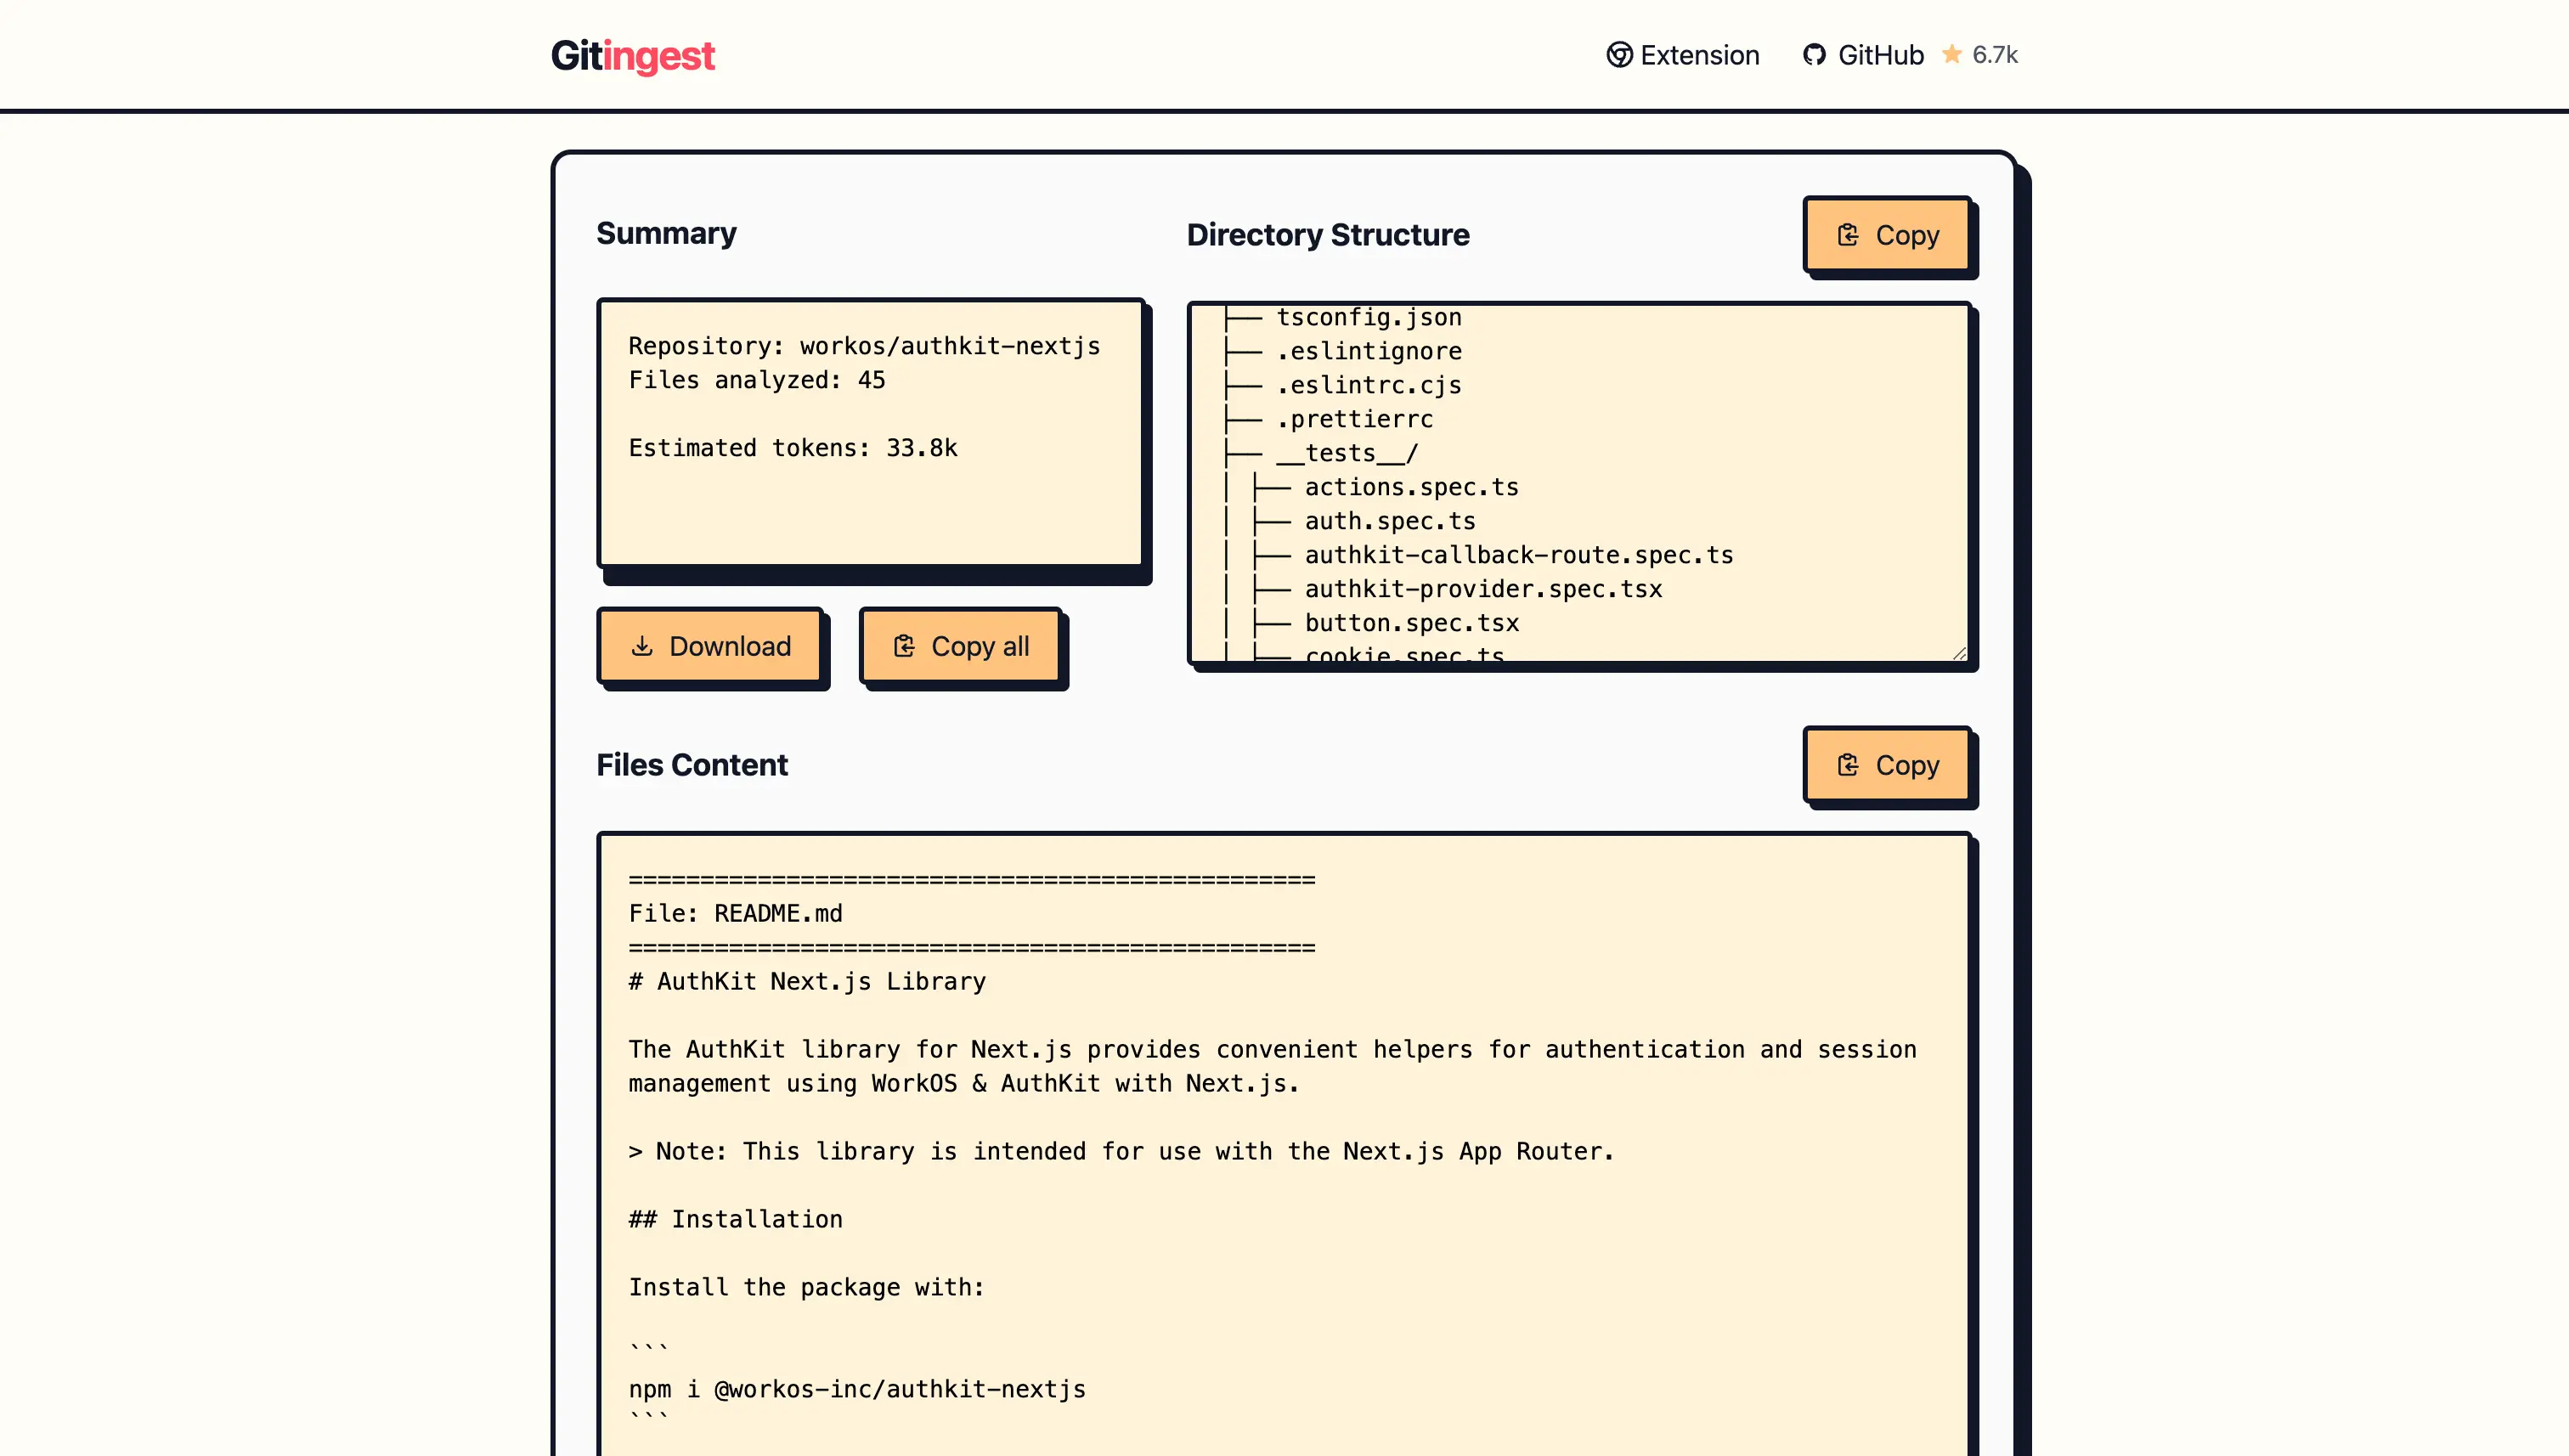Click the Repository: workos/authkit-nextjs line
This screenshot has width=2569, height=1456.
864,347
